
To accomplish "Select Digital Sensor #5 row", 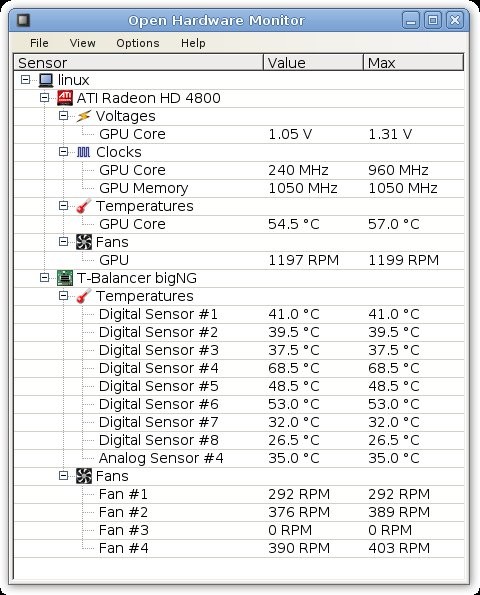I will 239,386.
